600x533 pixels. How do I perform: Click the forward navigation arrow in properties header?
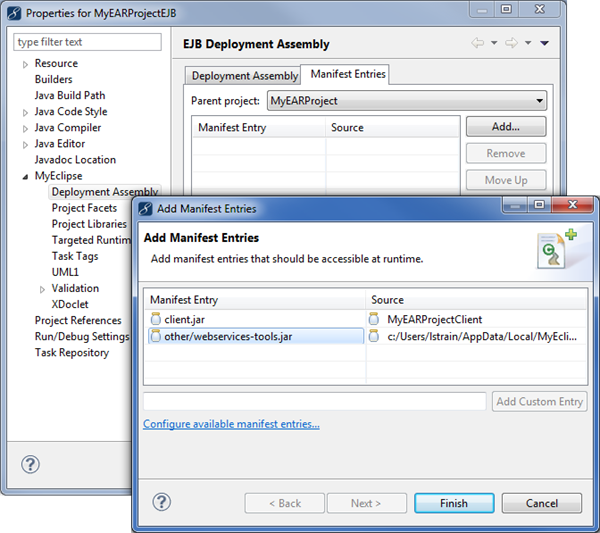pos(511,44)
